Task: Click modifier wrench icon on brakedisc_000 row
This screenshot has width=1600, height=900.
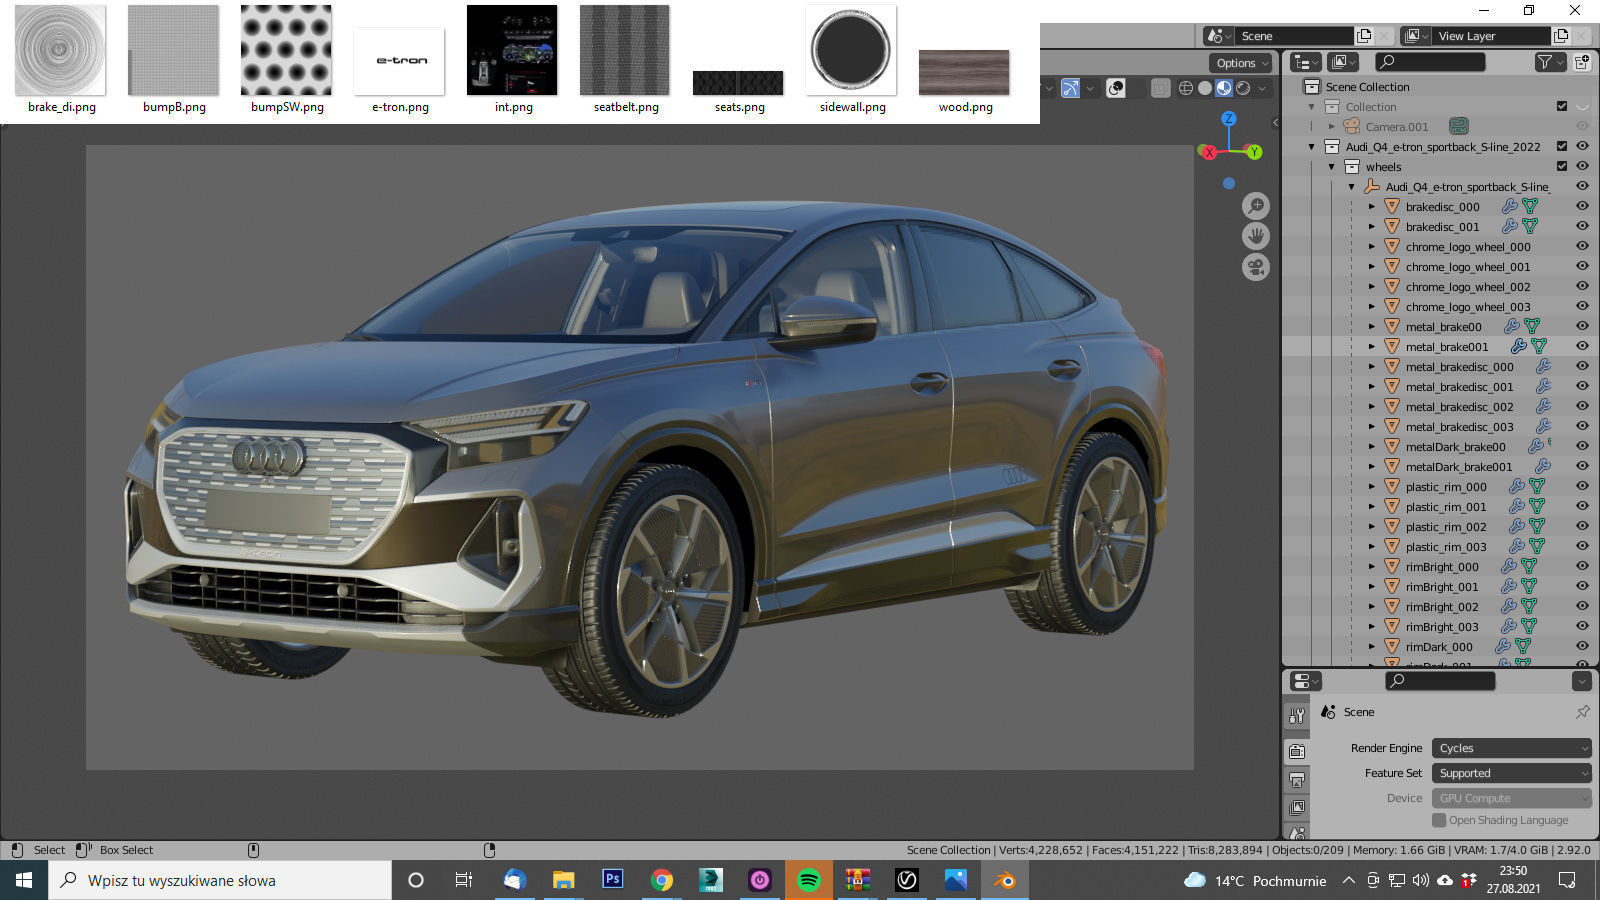Action: (1510, 206)
